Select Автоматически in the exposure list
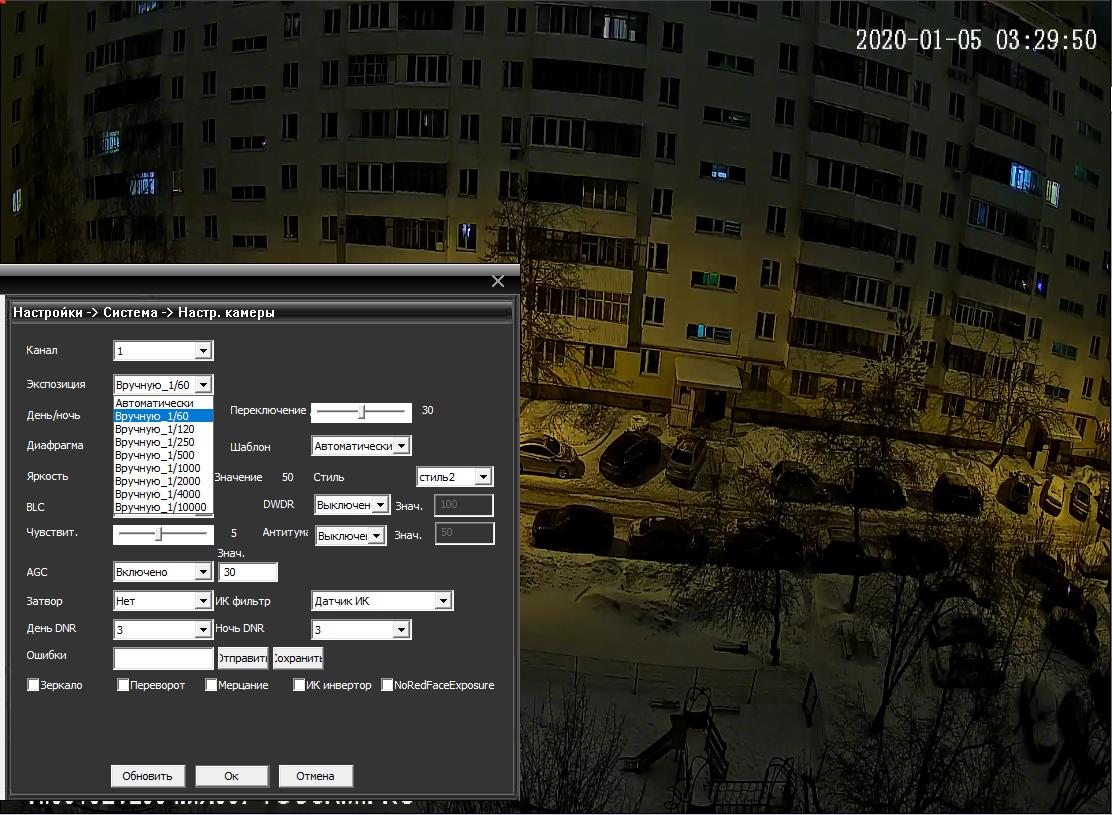 [155, 403]
